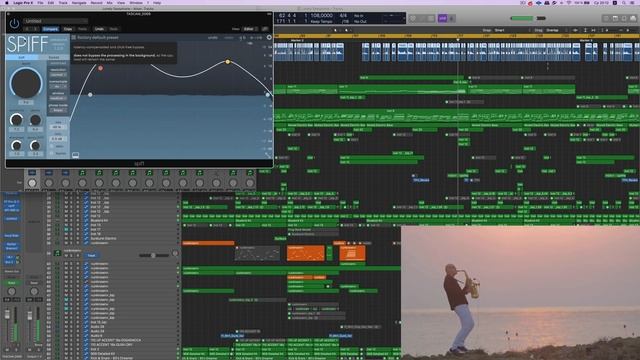
Task: Click the far-right button in Logic control bar
Action: click(x=633, y=18)
